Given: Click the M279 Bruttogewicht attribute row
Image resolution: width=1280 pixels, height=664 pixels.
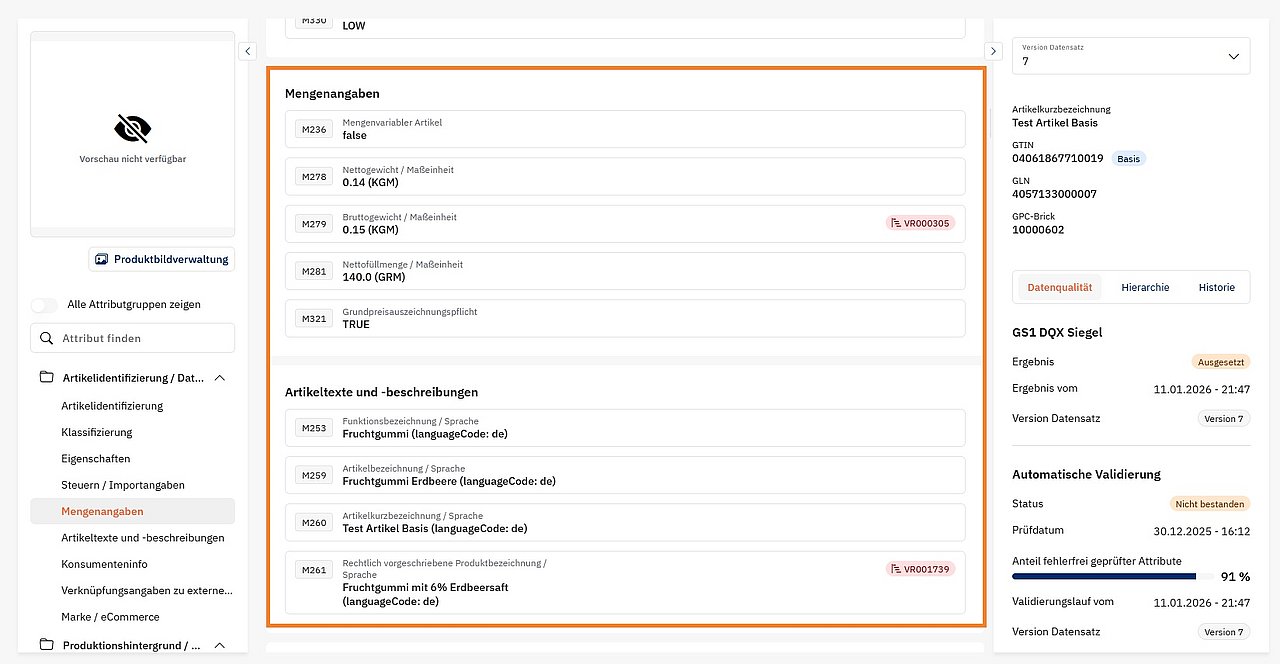Looking at the screenshot, I should (x=624, y=223).
